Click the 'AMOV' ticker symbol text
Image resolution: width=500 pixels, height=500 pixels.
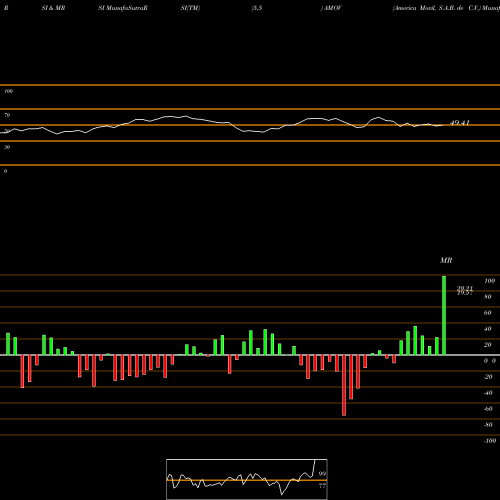point(333,8)
